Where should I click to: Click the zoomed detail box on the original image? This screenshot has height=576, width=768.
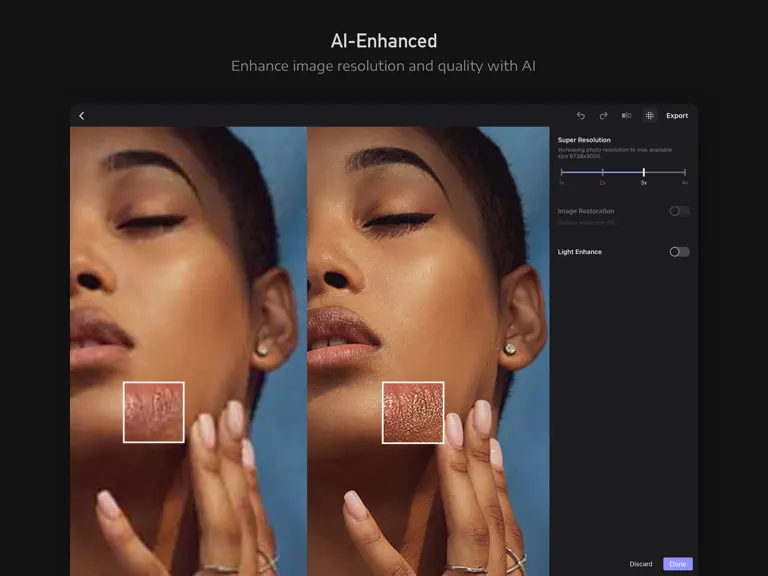(x=154, y=412)
